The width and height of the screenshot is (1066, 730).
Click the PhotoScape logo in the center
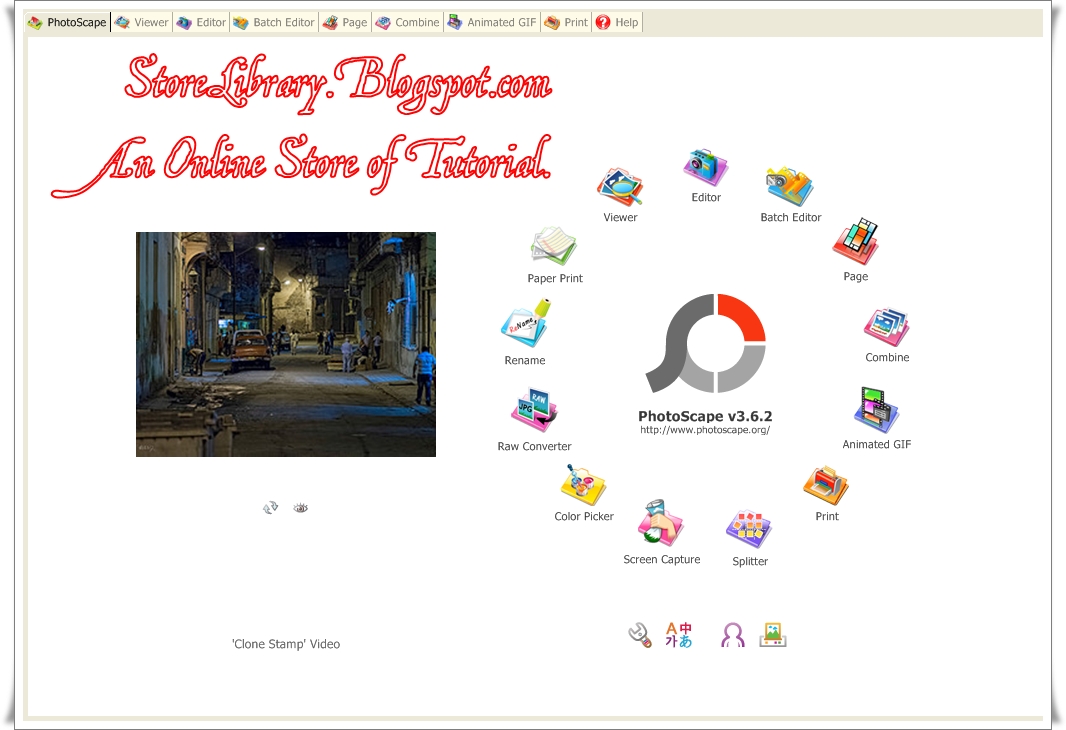(x=706, y=343)
